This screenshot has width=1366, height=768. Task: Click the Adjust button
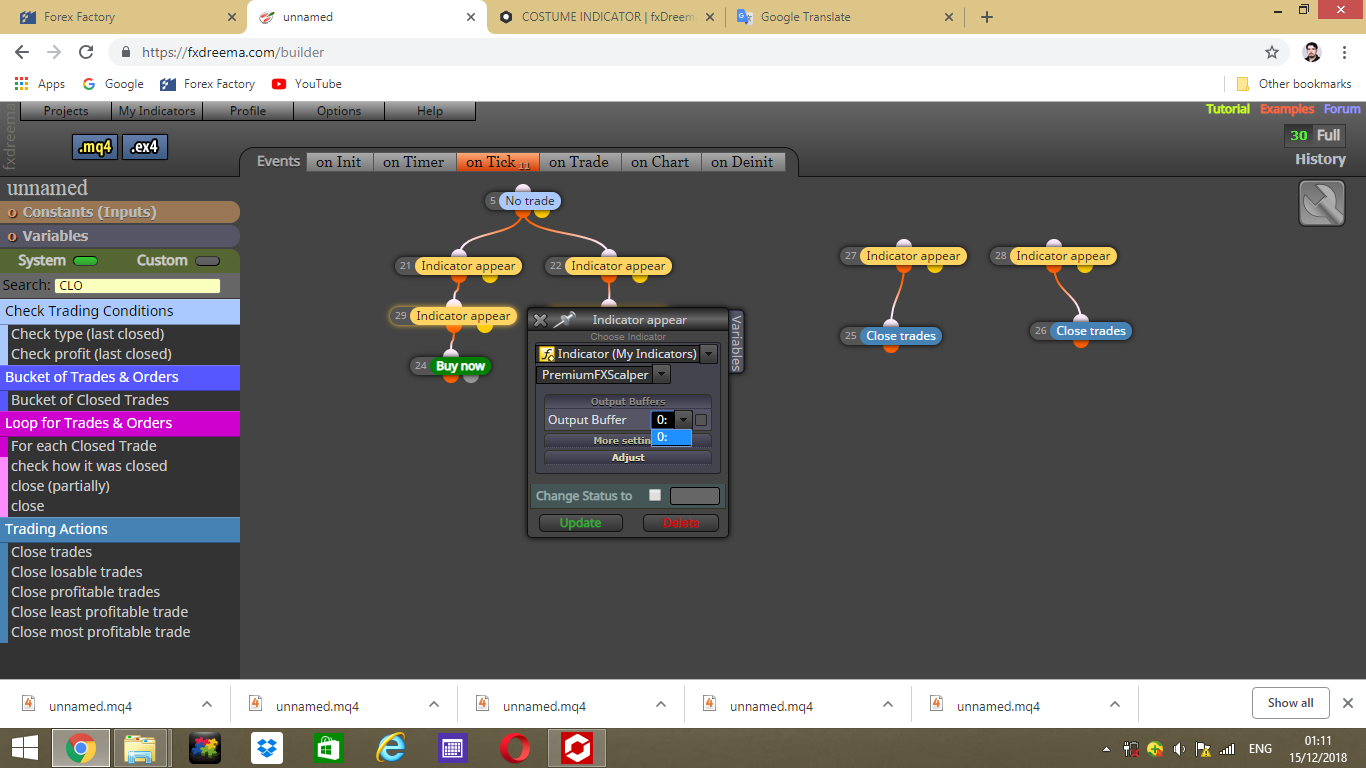tap(628, 457)
